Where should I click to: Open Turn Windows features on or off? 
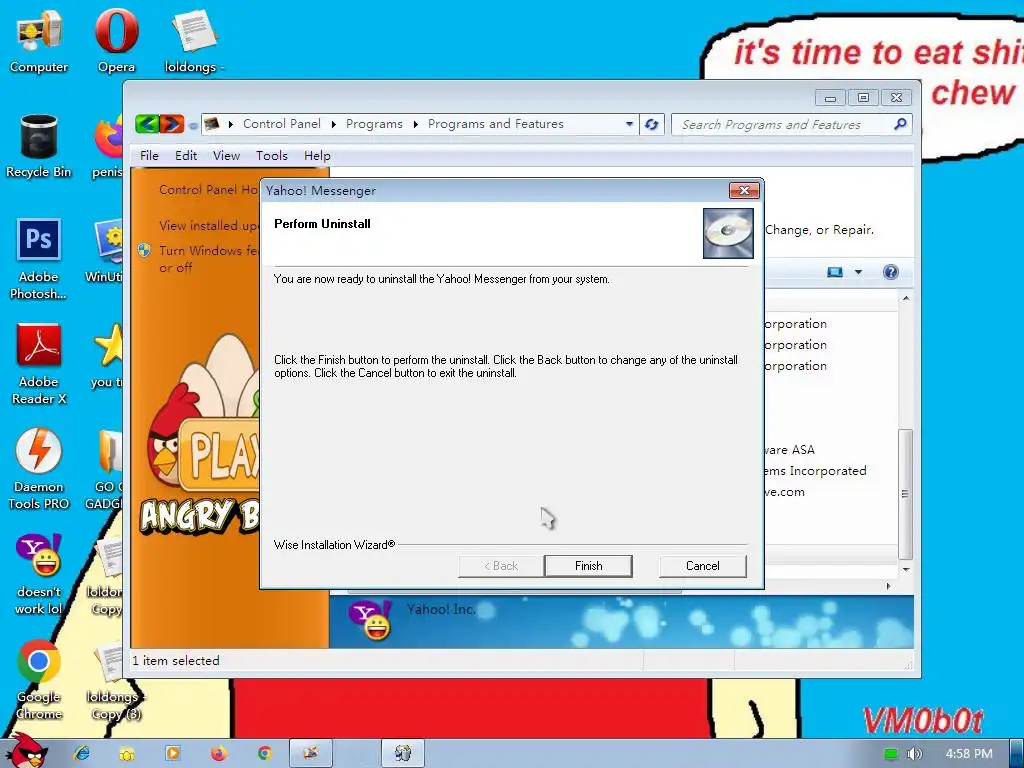pyautogui.click(x=209, y=259)
